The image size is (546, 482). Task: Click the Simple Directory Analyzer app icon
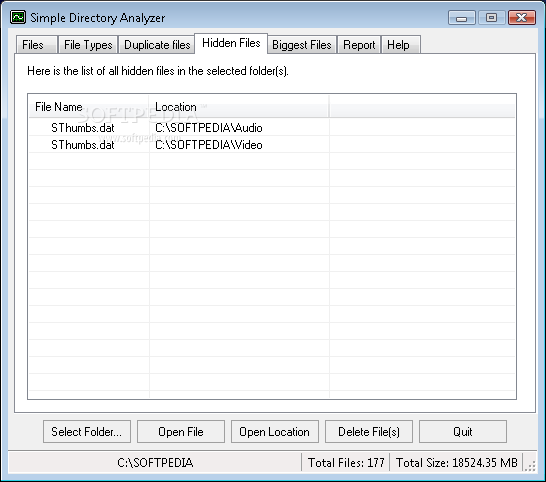click(18, 17)
